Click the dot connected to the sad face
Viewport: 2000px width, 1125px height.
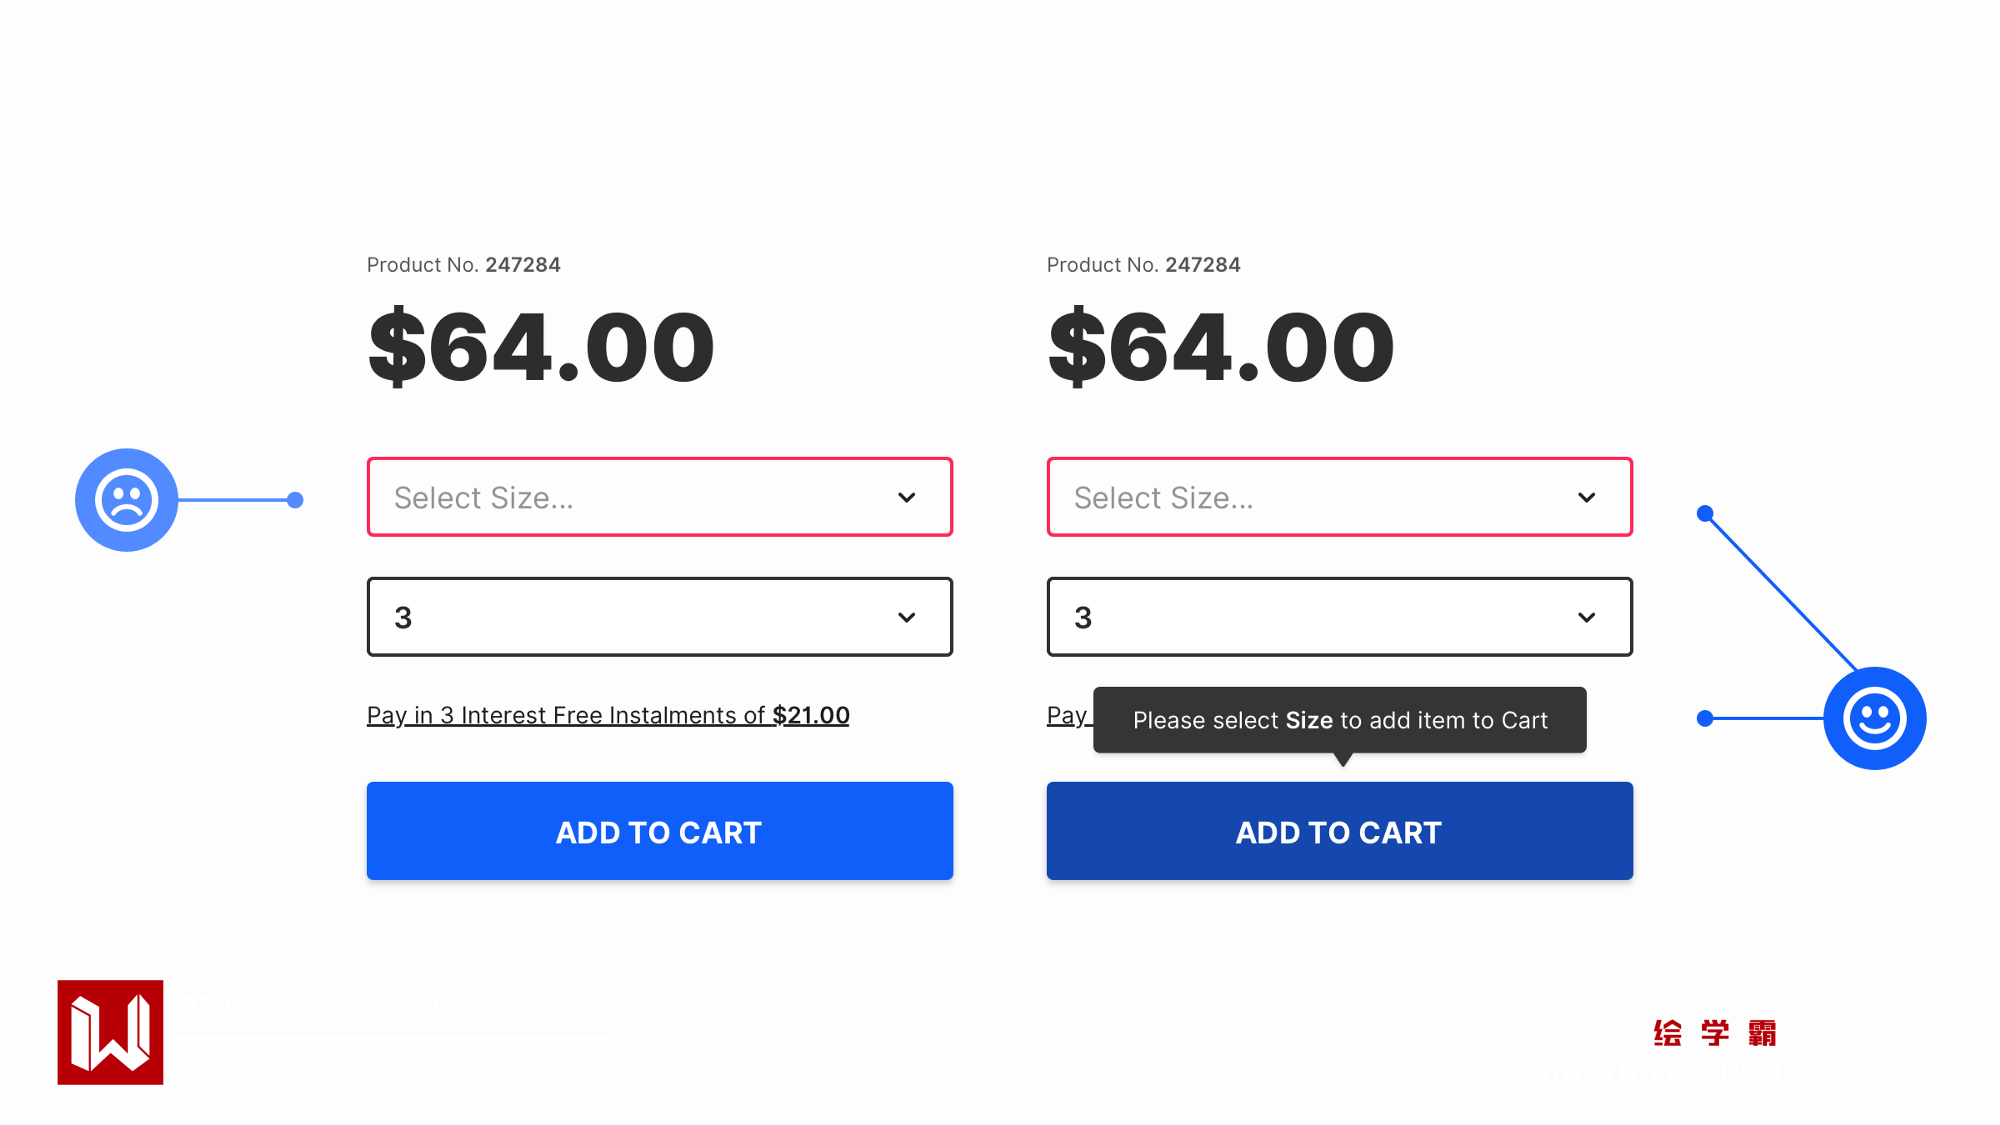pyautogui.click(x=295, y=500)
